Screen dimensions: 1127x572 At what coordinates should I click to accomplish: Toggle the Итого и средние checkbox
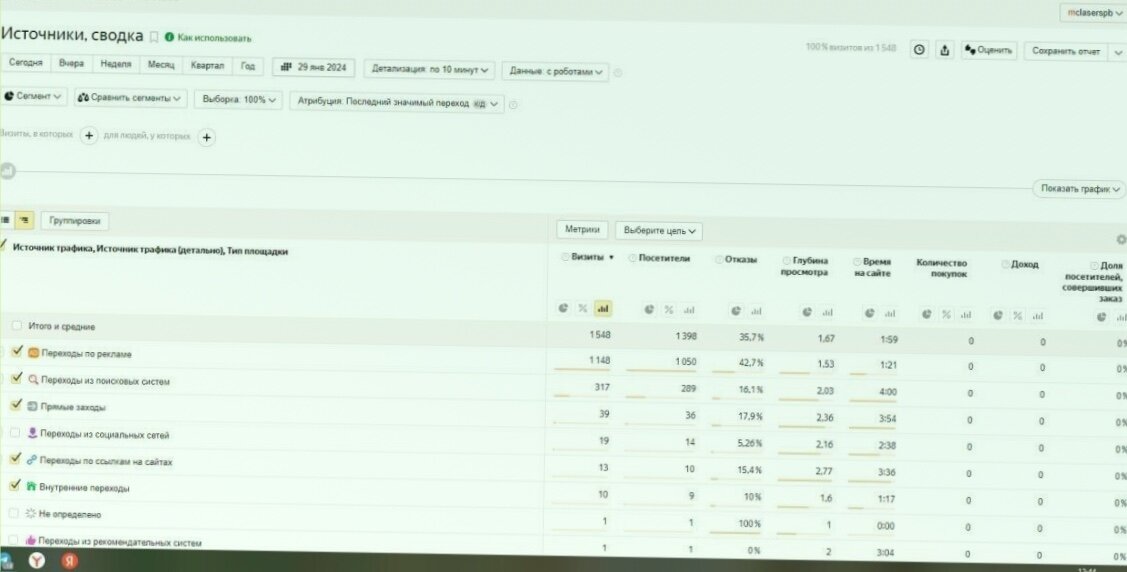coord(17,326)
